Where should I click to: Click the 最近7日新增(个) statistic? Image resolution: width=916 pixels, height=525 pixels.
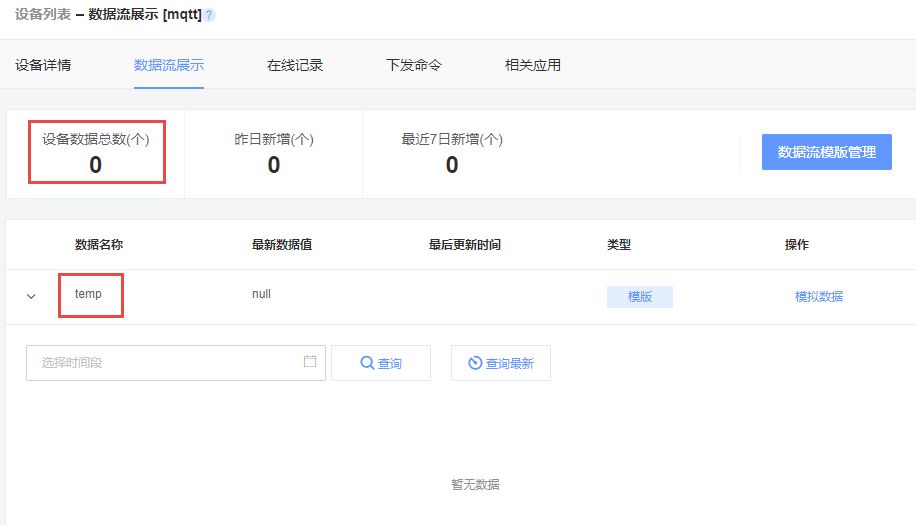tap(452, 153)
